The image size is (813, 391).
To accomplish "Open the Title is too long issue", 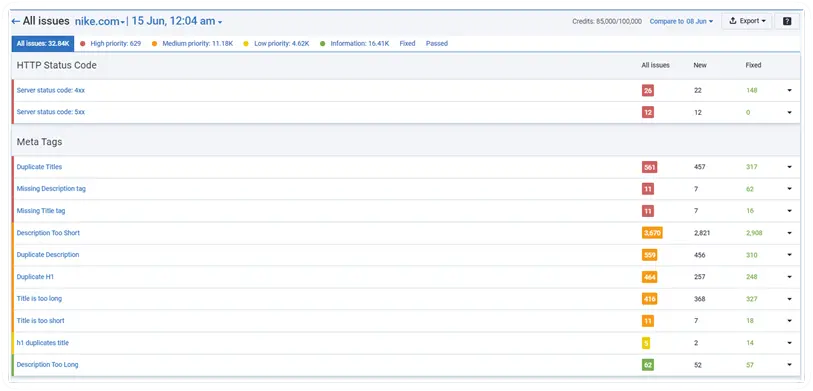I will coord(39,299).
